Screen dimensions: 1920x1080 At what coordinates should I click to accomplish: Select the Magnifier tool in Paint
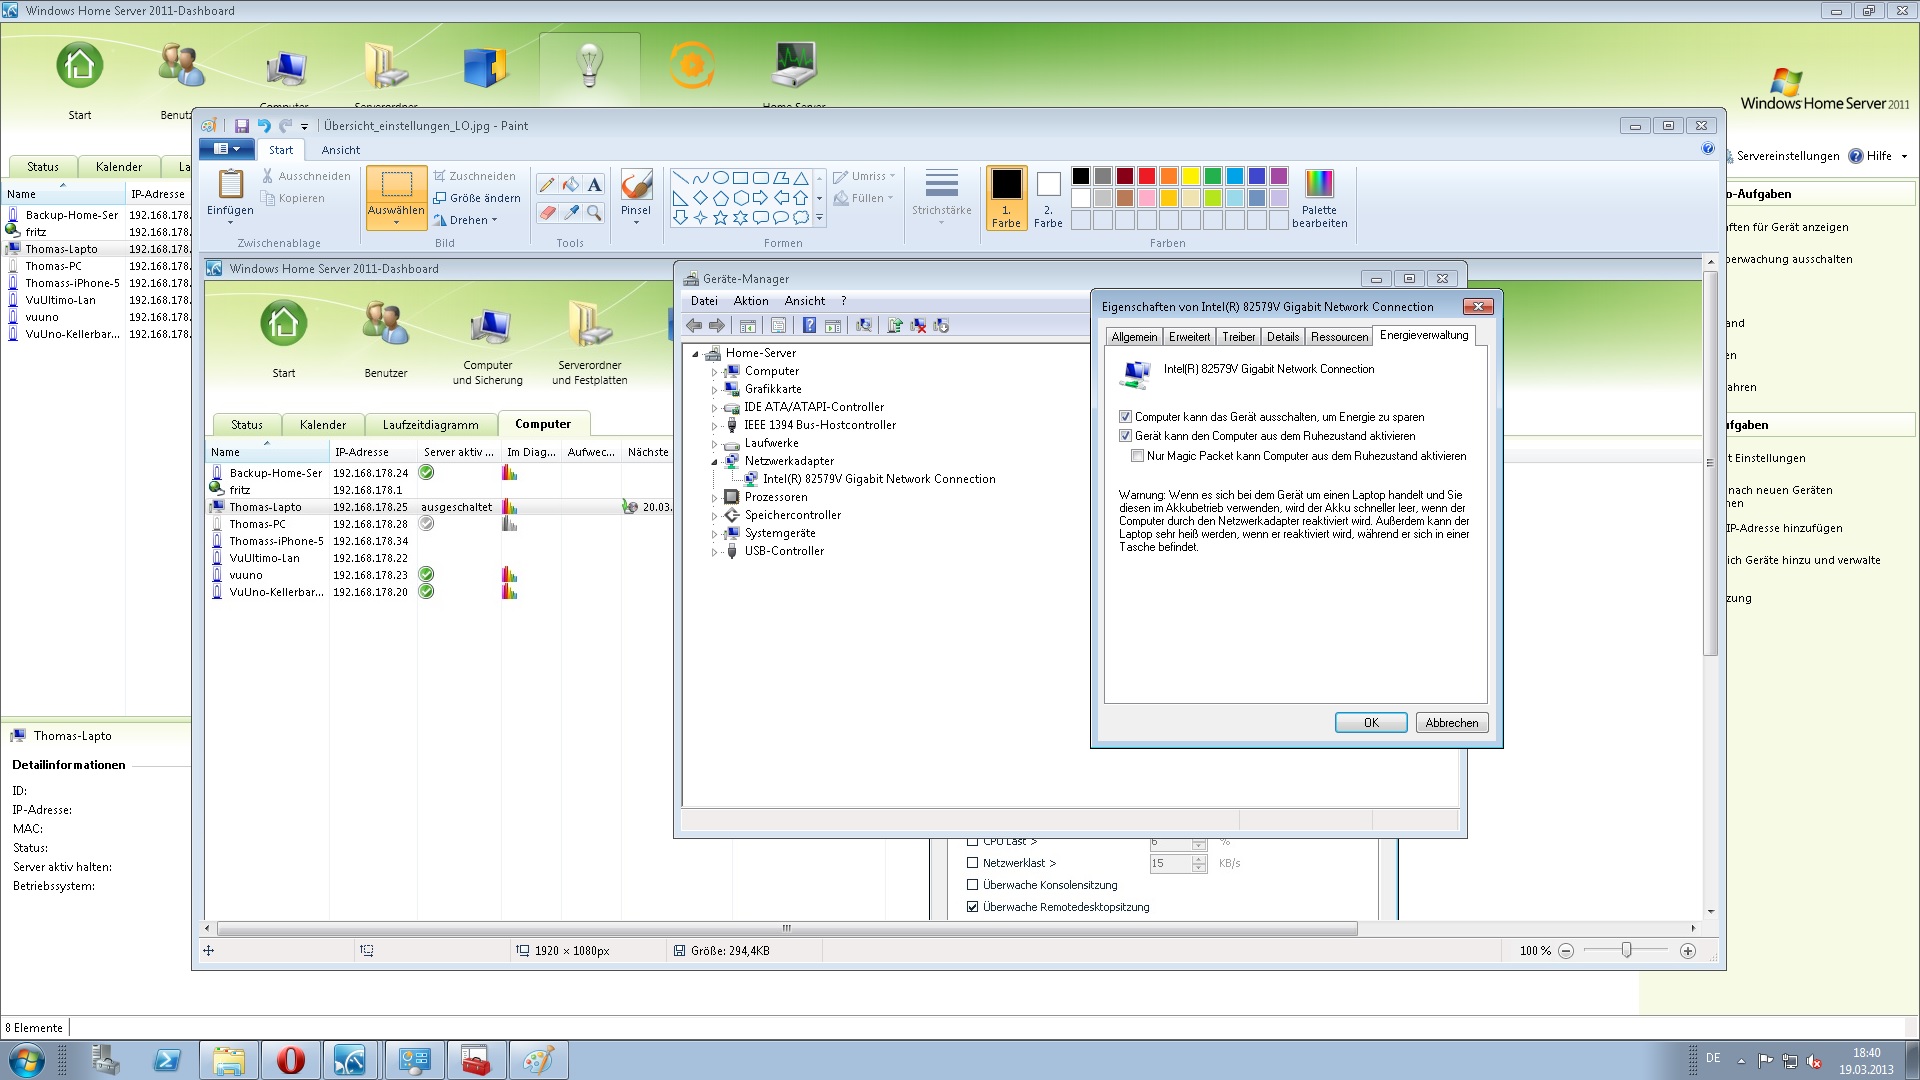click(x=595, y=213)
